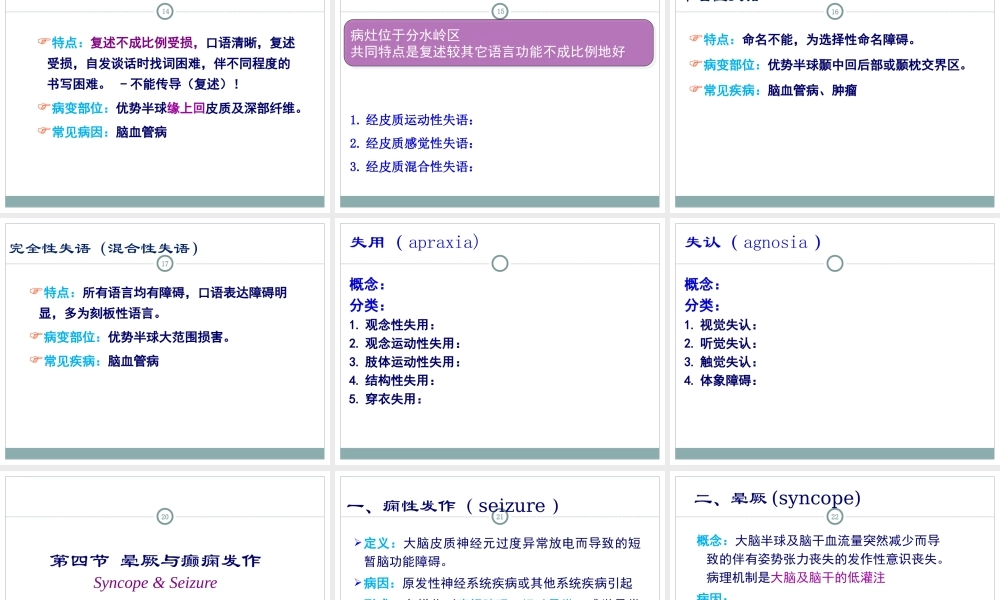Click the teal footer bar on slide 17
Viewport: 1000px width, 600px height.
tap(165, 450)
